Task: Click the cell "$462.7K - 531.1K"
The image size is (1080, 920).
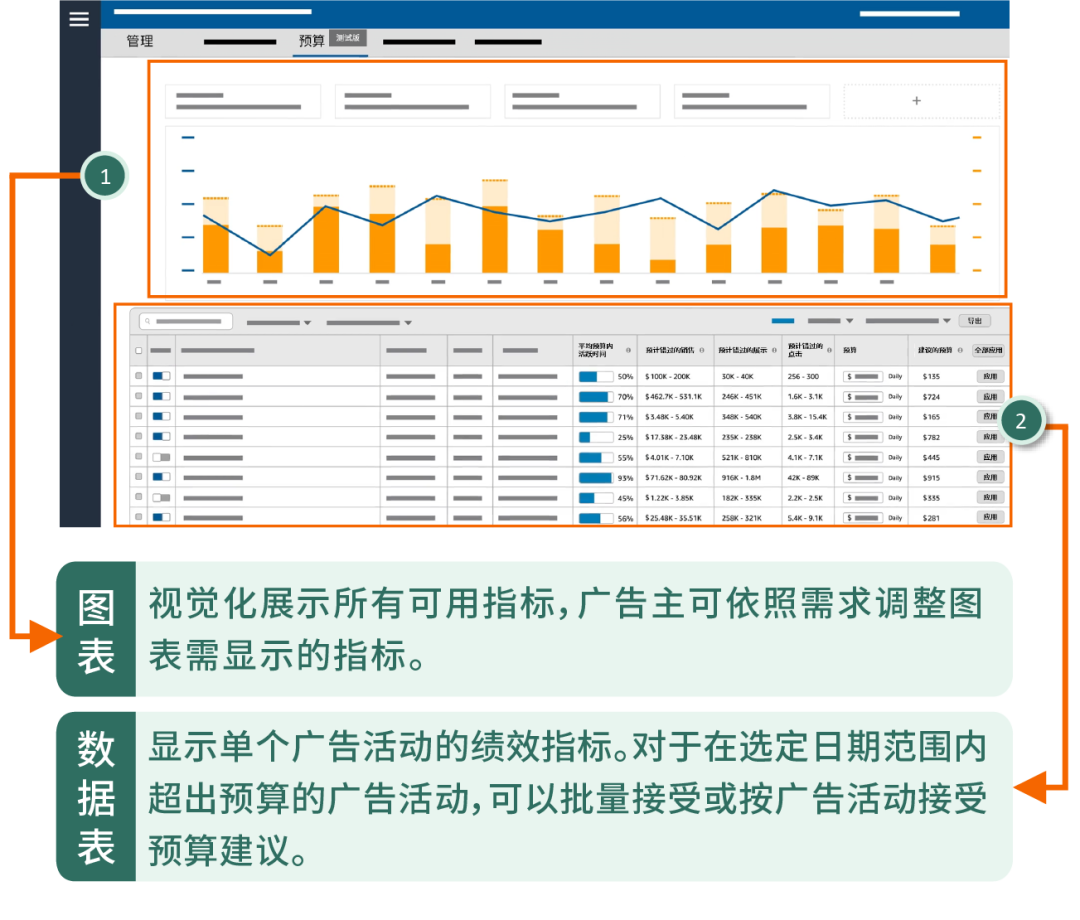Action: (x=674, y=397)
